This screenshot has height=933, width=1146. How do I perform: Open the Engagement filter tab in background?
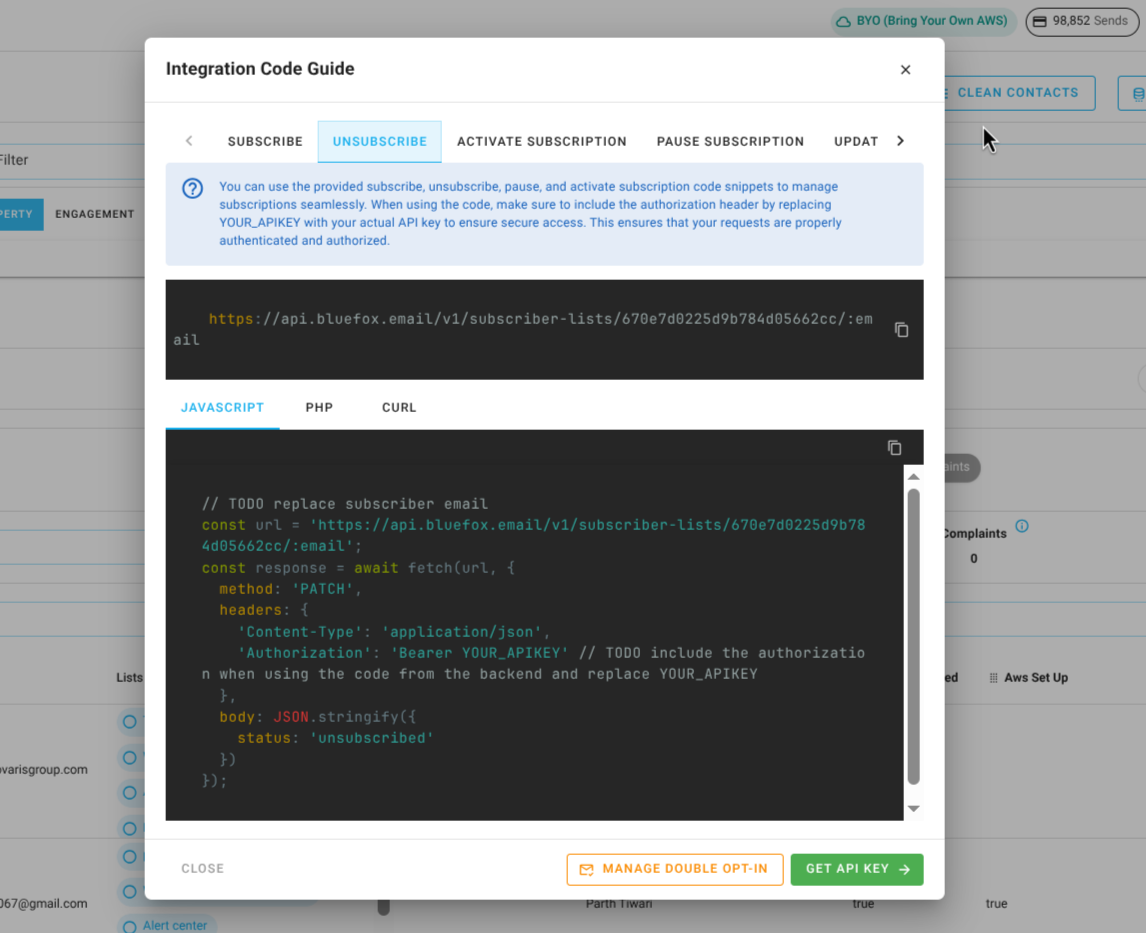[x=94, y=214]
